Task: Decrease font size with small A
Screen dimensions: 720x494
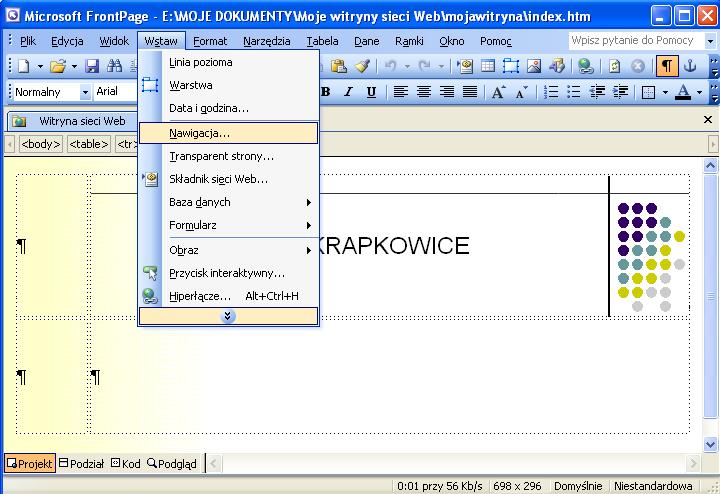Action: coord(522,92)
